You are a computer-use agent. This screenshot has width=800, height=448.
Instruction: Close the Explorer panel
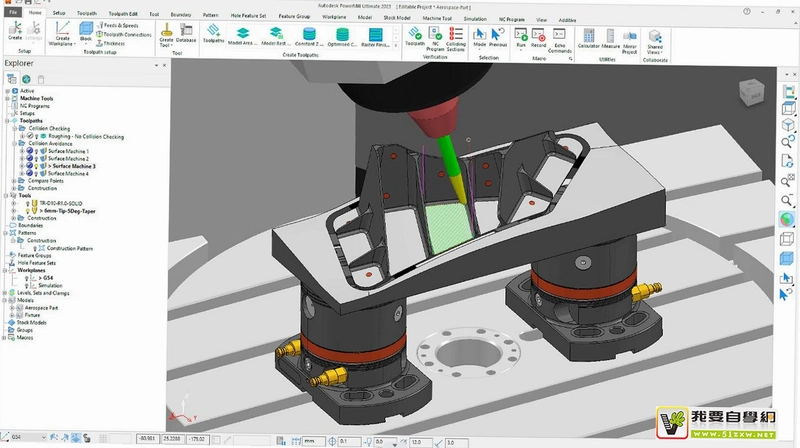164,65
